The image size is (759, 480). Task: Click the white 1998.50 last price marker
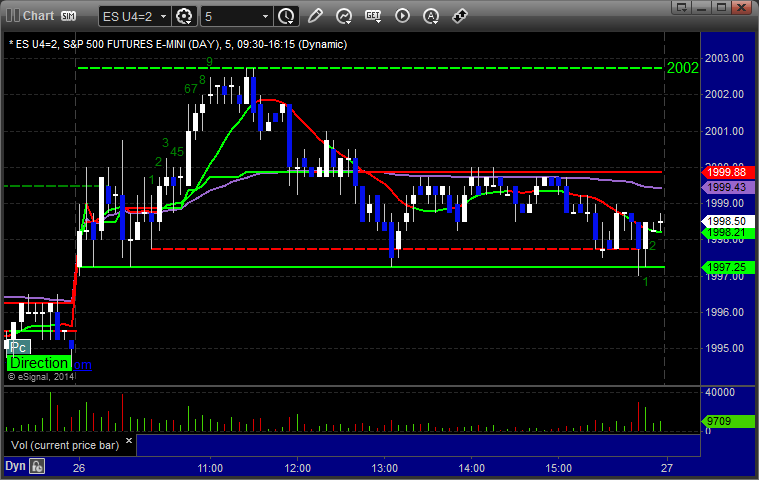728,221
